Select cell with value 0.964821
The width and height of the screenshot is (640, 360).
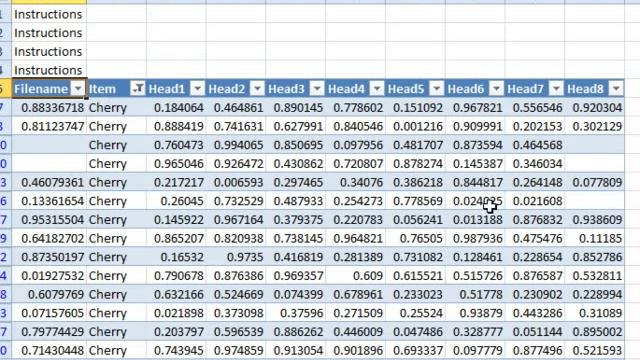[355, 238]
